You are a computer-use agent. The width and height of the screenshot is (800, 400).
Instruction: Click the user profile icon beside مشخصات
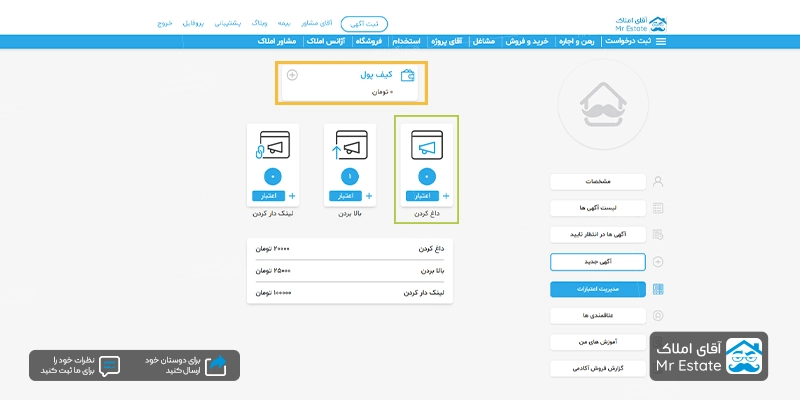point(657,181)
